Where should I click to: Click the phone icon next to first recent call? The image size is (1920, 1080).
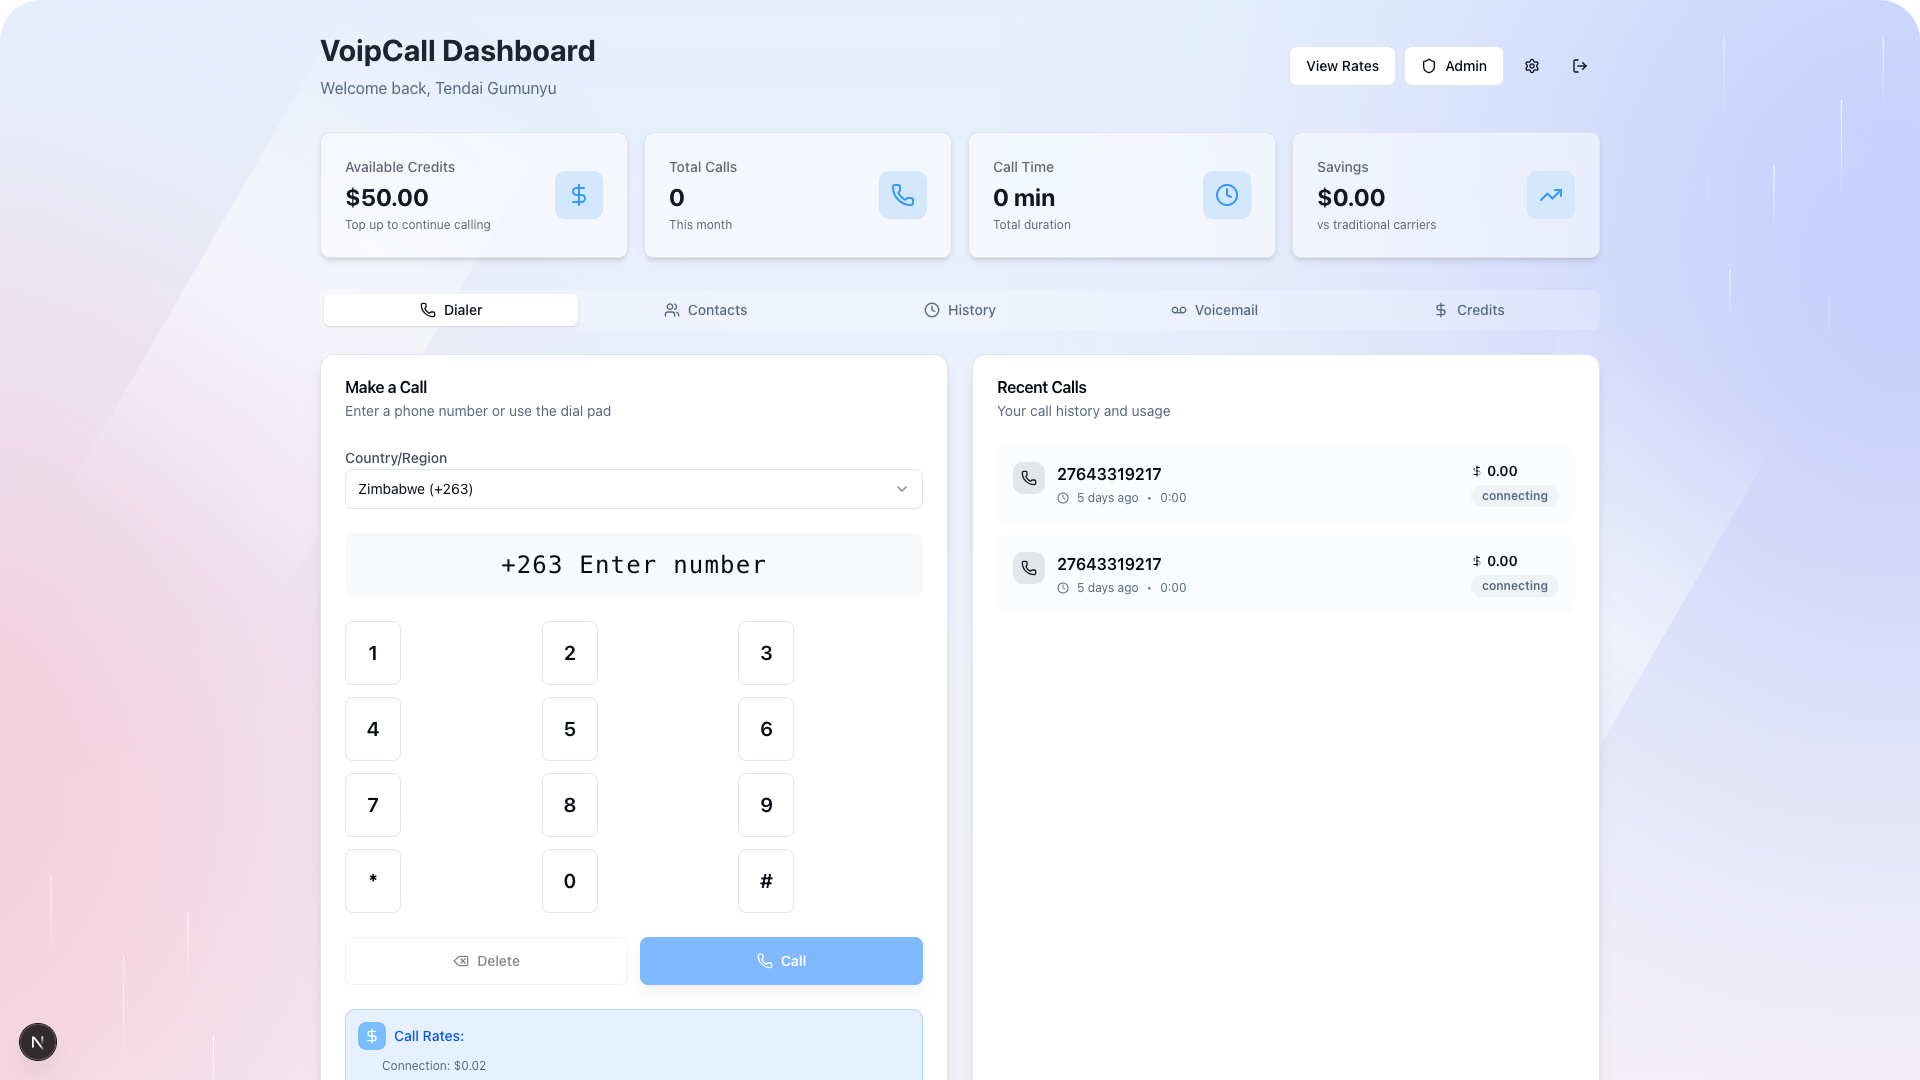(x=1028, y=478)
